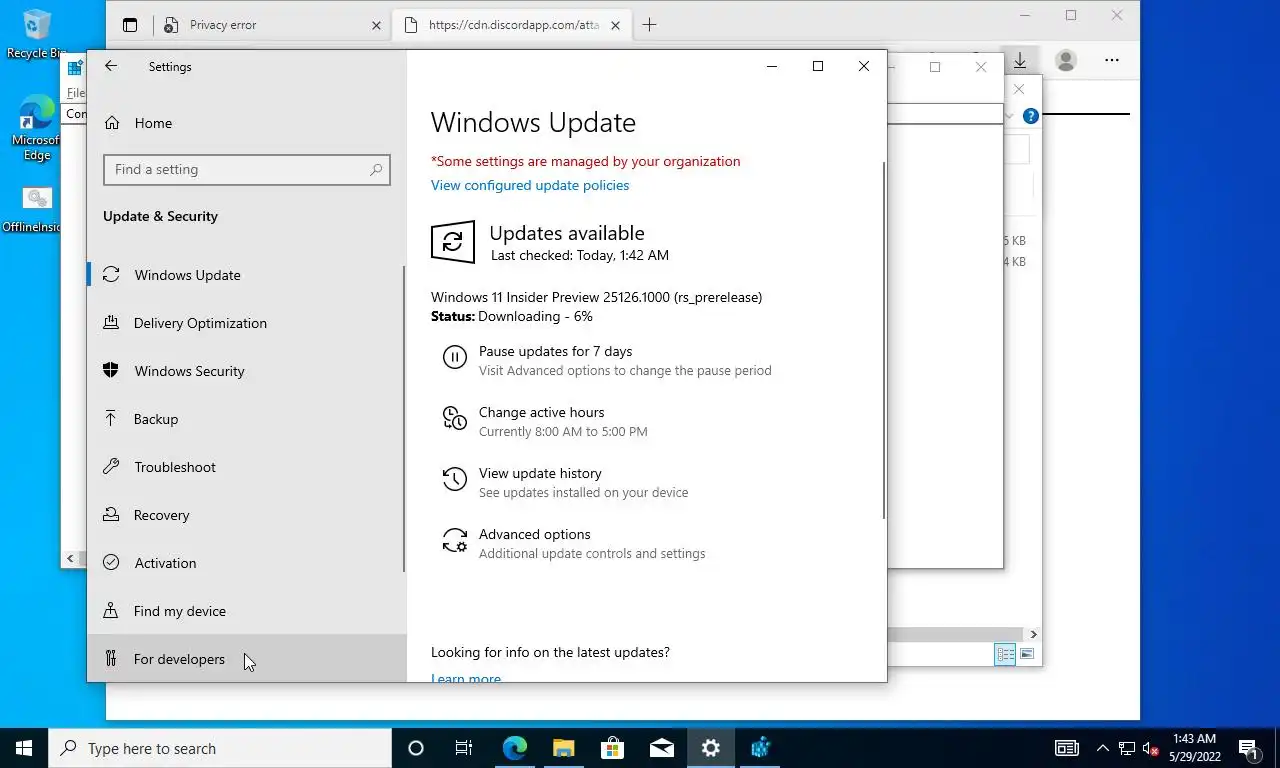Open the File menu in background window

(76, 93)
